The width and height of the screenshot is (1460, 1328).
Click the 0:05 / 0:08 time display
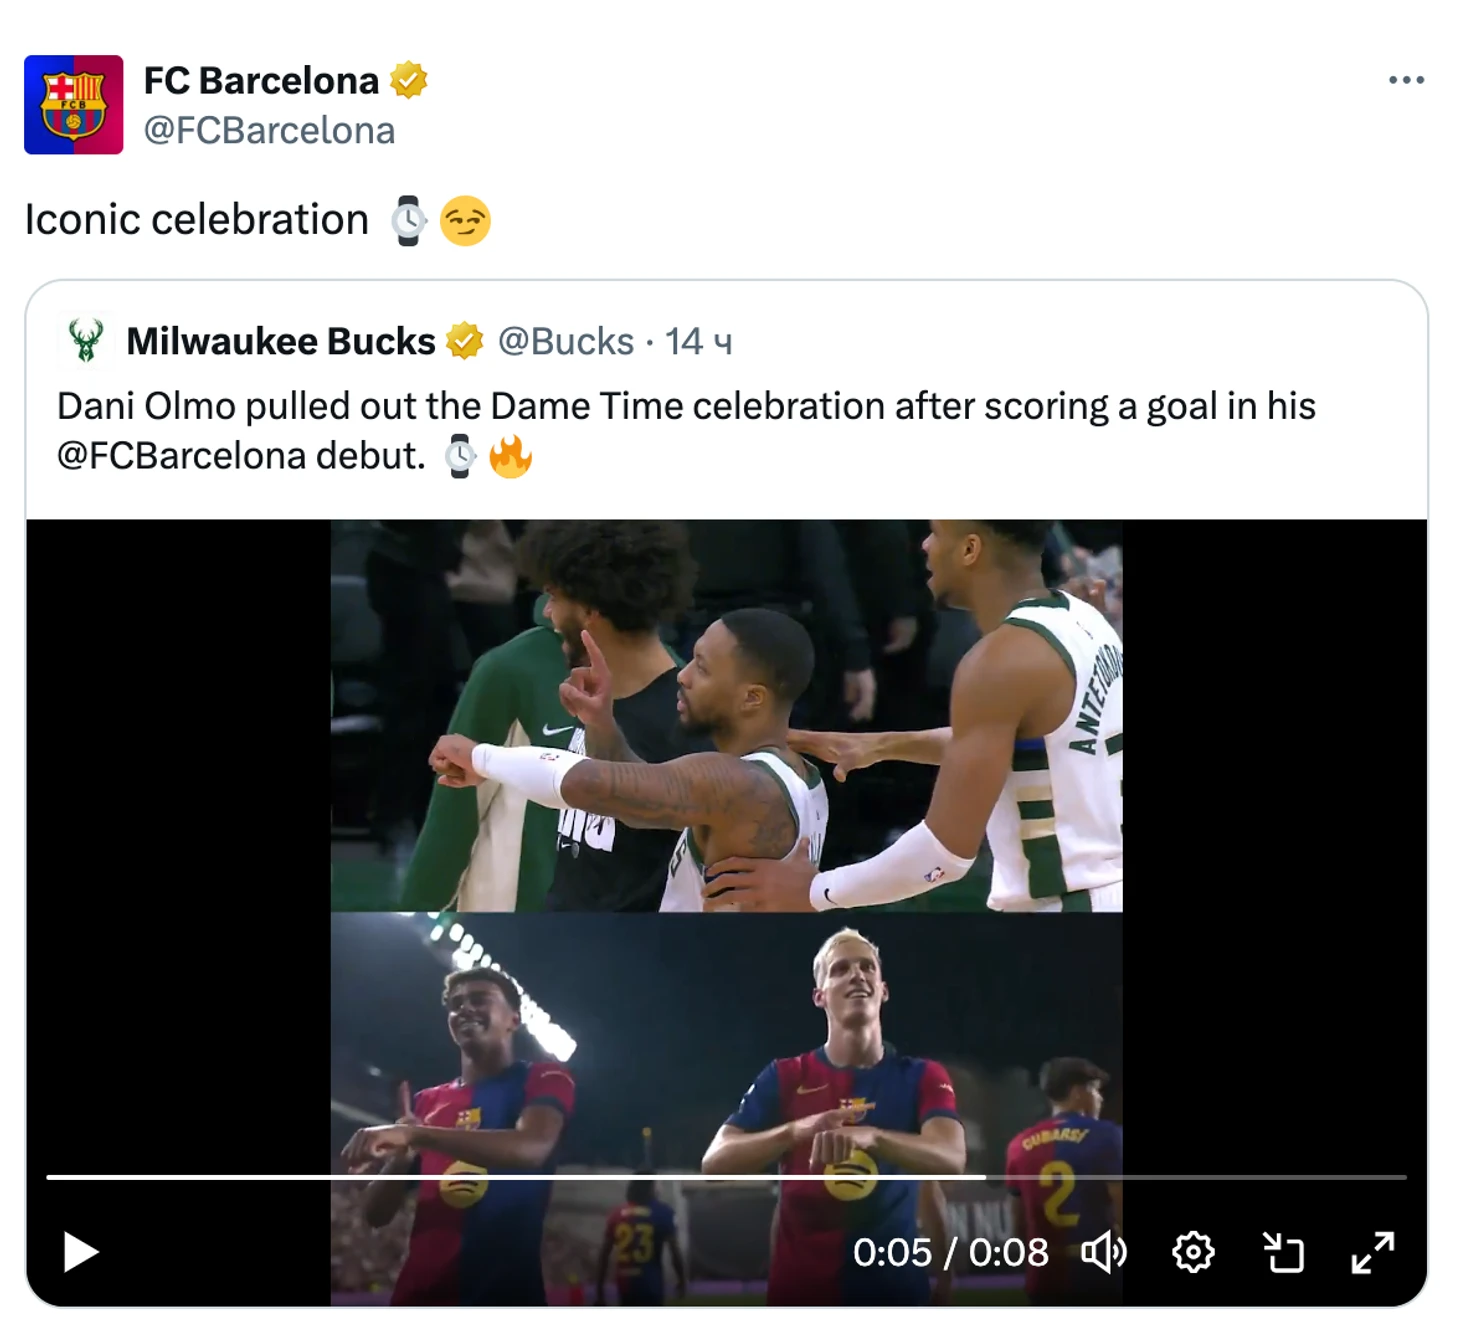click(x=950, y=1252)
